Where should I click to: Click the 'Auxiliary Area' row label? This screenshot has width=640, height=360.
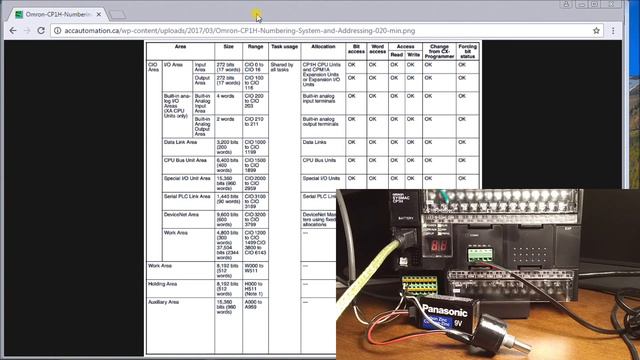click(164, 302)
